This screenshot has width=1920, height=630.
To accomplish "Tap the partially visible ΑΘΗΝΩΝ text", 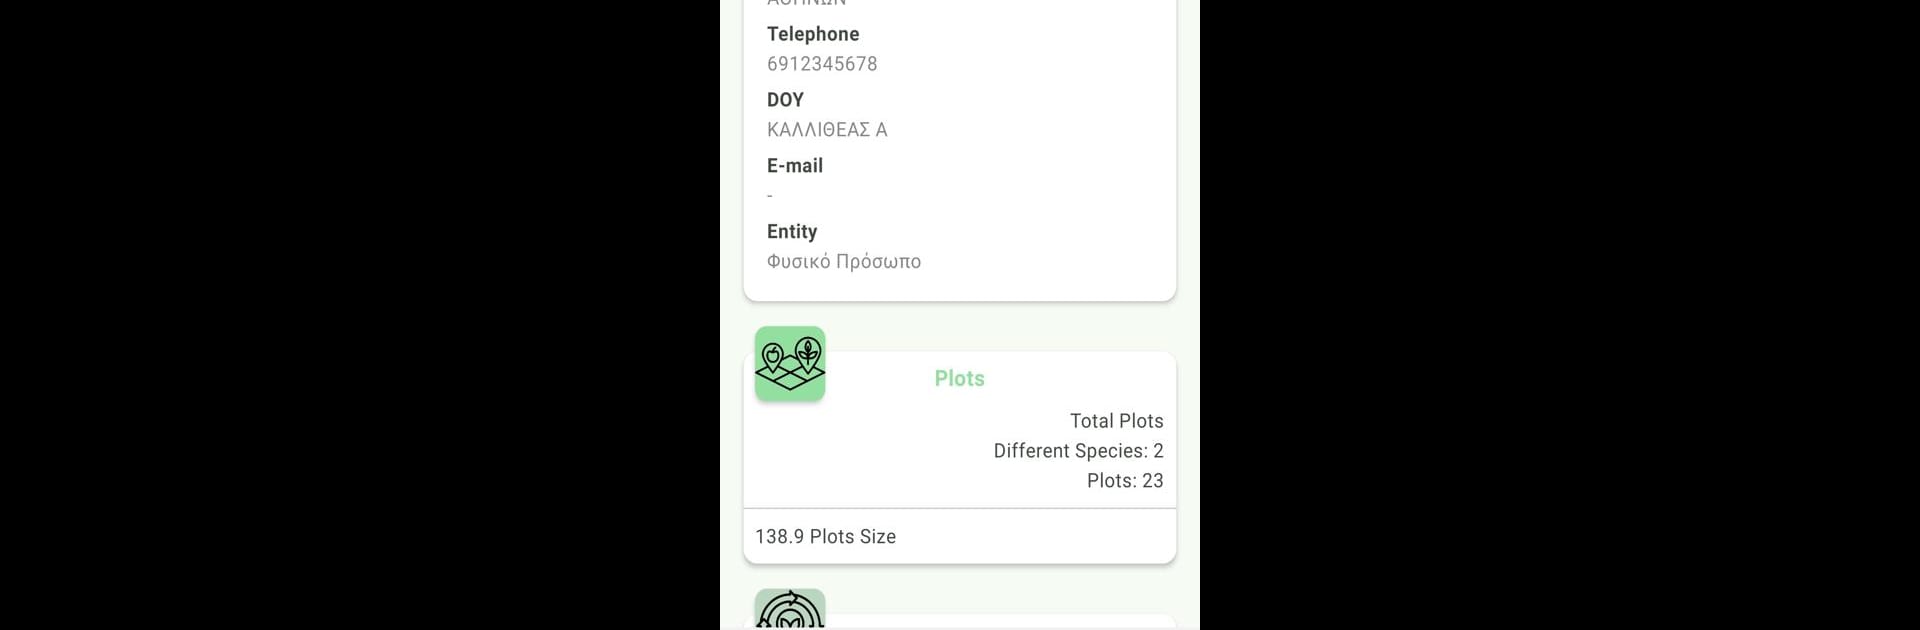I will pos(806,3).
